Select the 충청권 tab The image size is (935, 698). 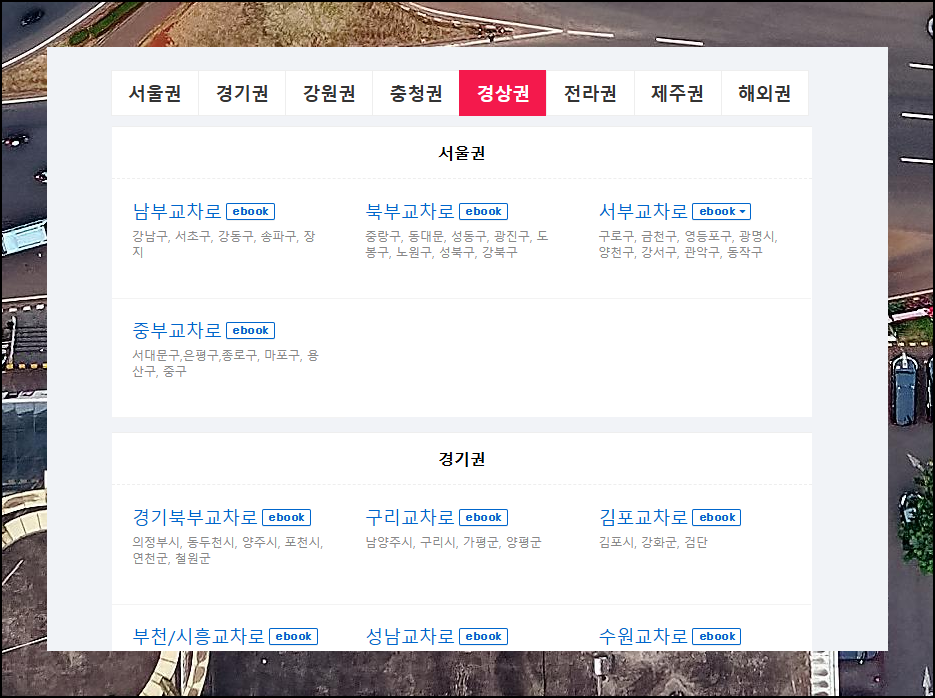click(416, 93)
